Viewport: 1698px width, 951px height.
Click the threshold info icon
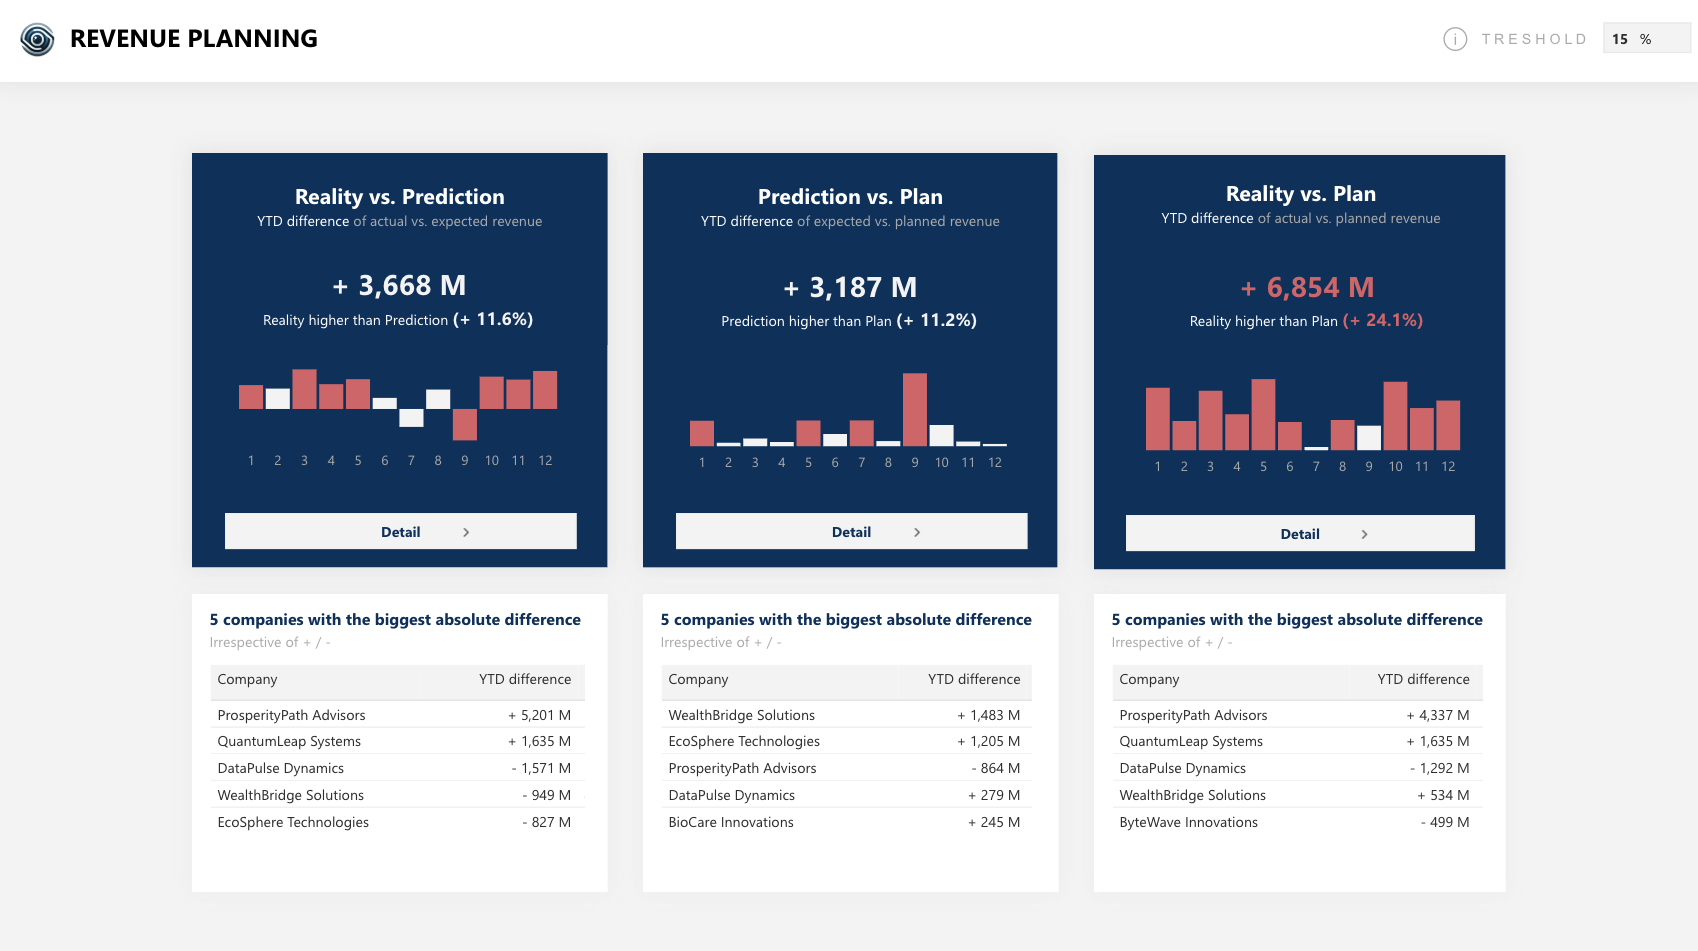1454,39
